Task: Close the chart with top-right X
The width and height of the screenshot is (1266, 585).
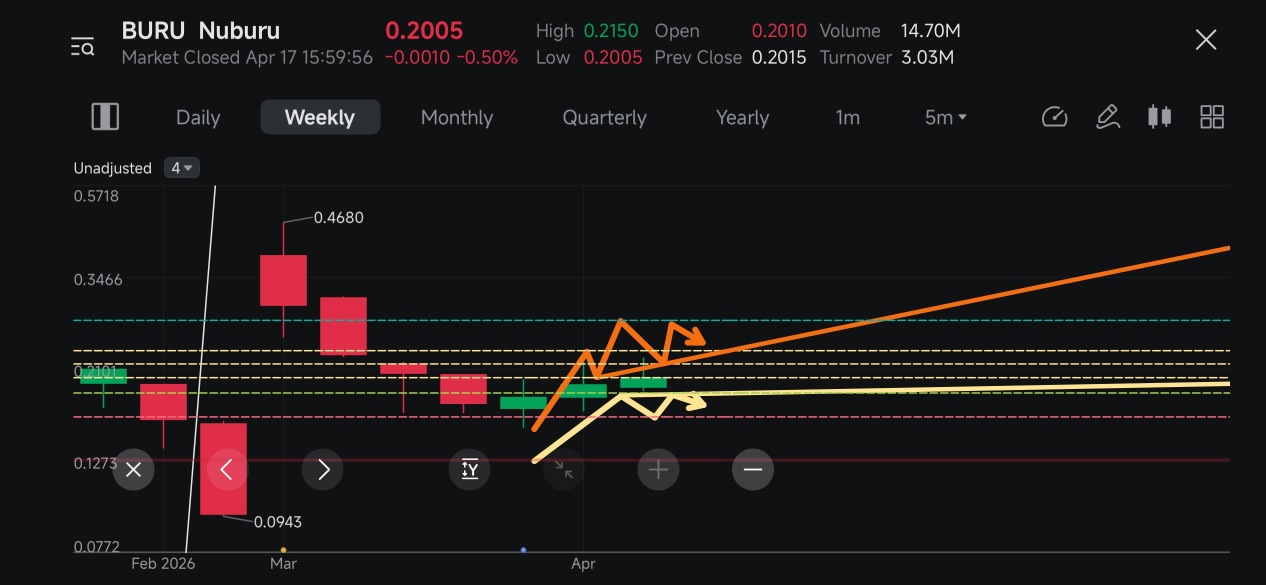Action: 1206,40
